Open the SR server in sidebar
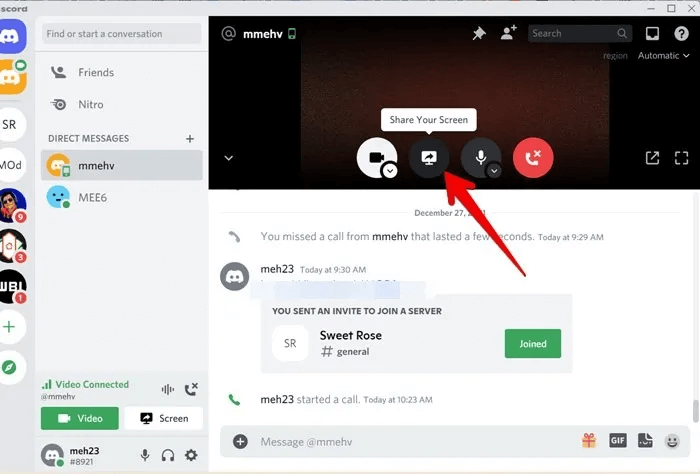The image size is (700, 474). click(x=11, y=125)
